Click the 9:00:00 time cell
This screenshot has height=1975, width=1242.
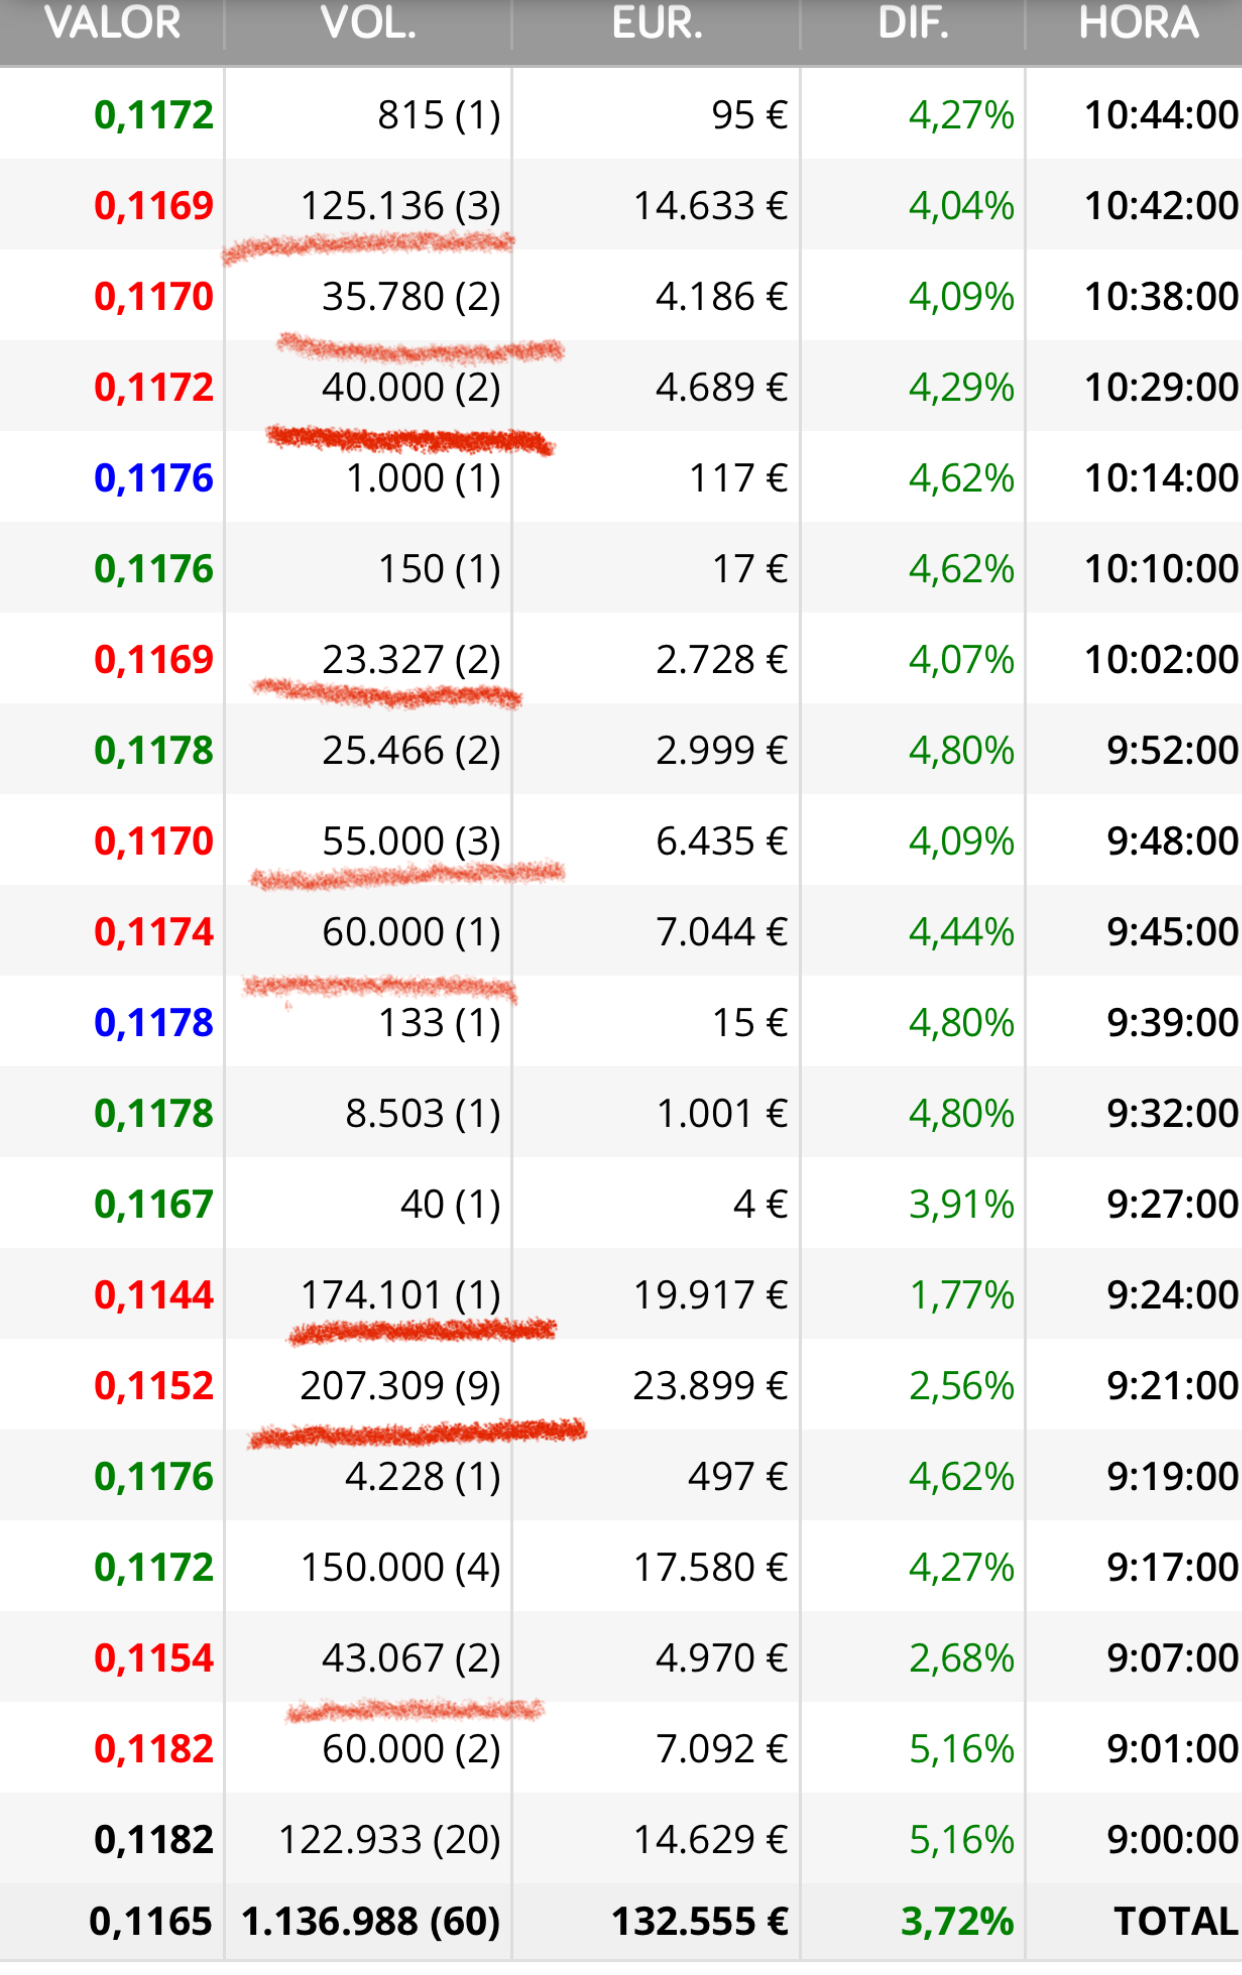[1173, 1840]
